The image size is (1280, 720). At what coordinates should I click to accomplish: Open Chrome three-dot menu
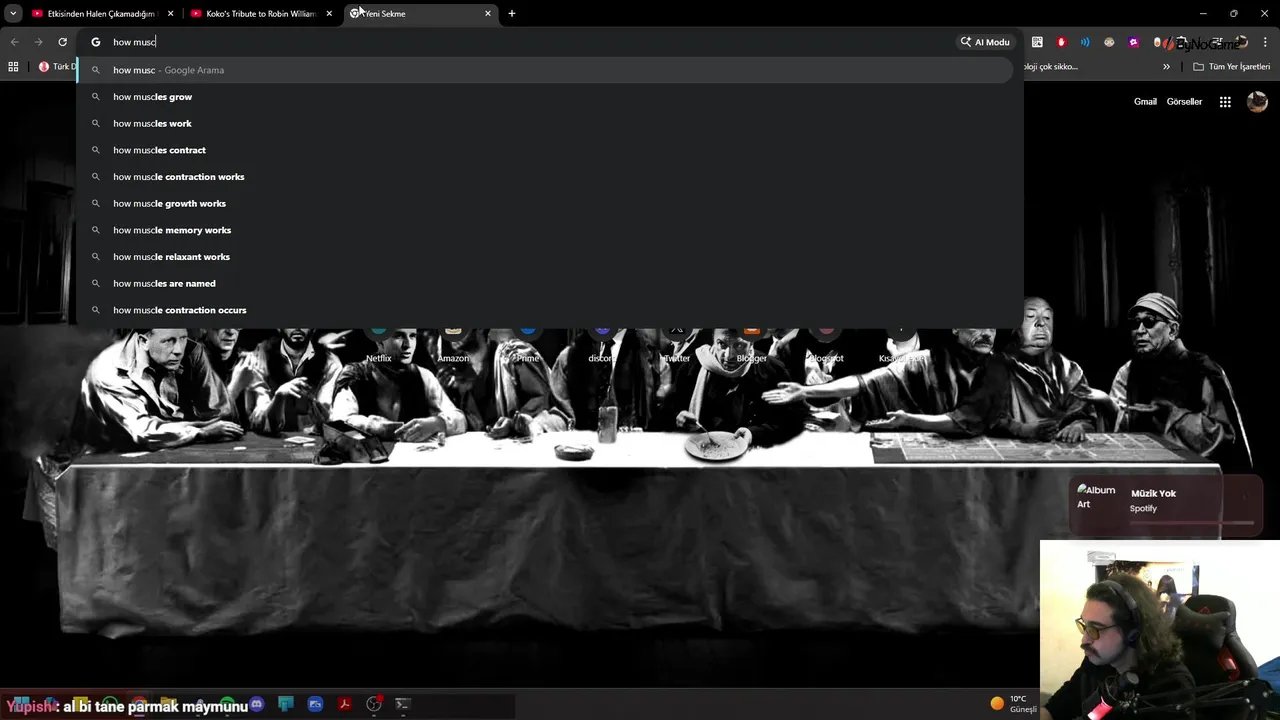coord(1266,42)
